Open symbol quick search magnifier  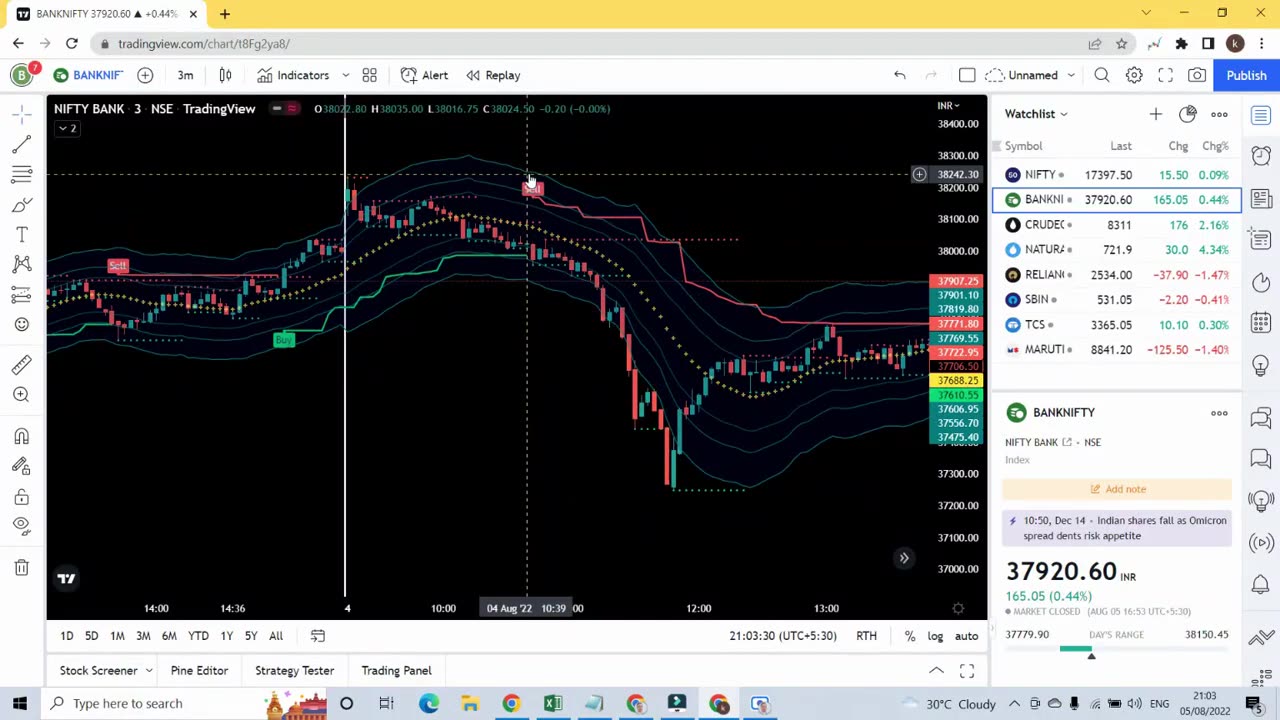point(1101,75)
